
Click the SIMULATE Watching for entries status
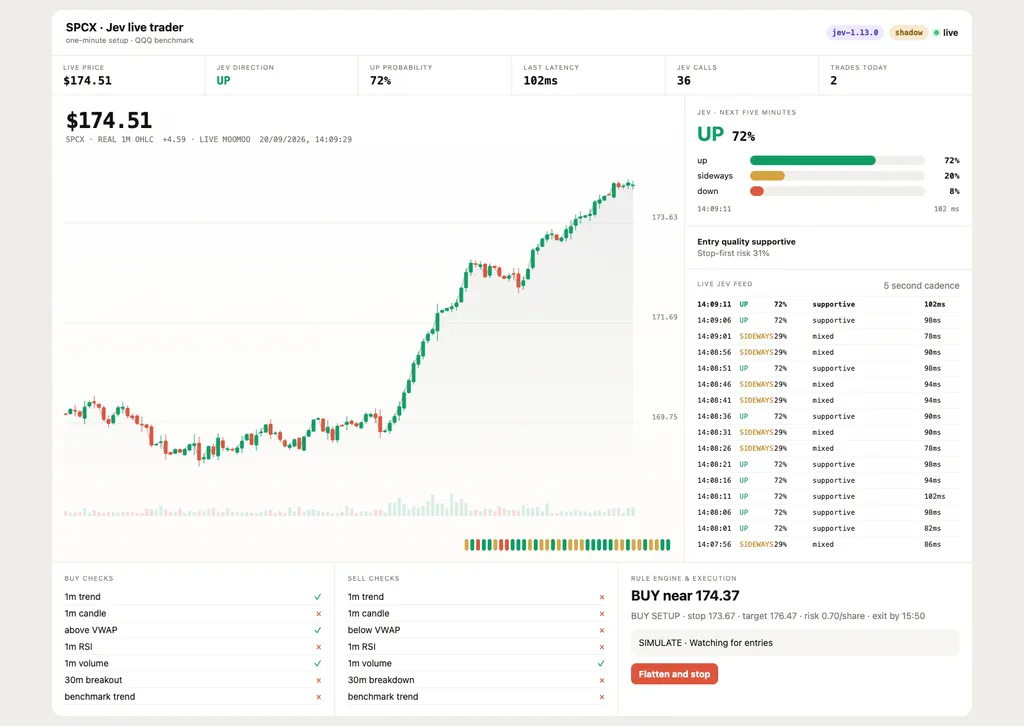pos(795,643)
